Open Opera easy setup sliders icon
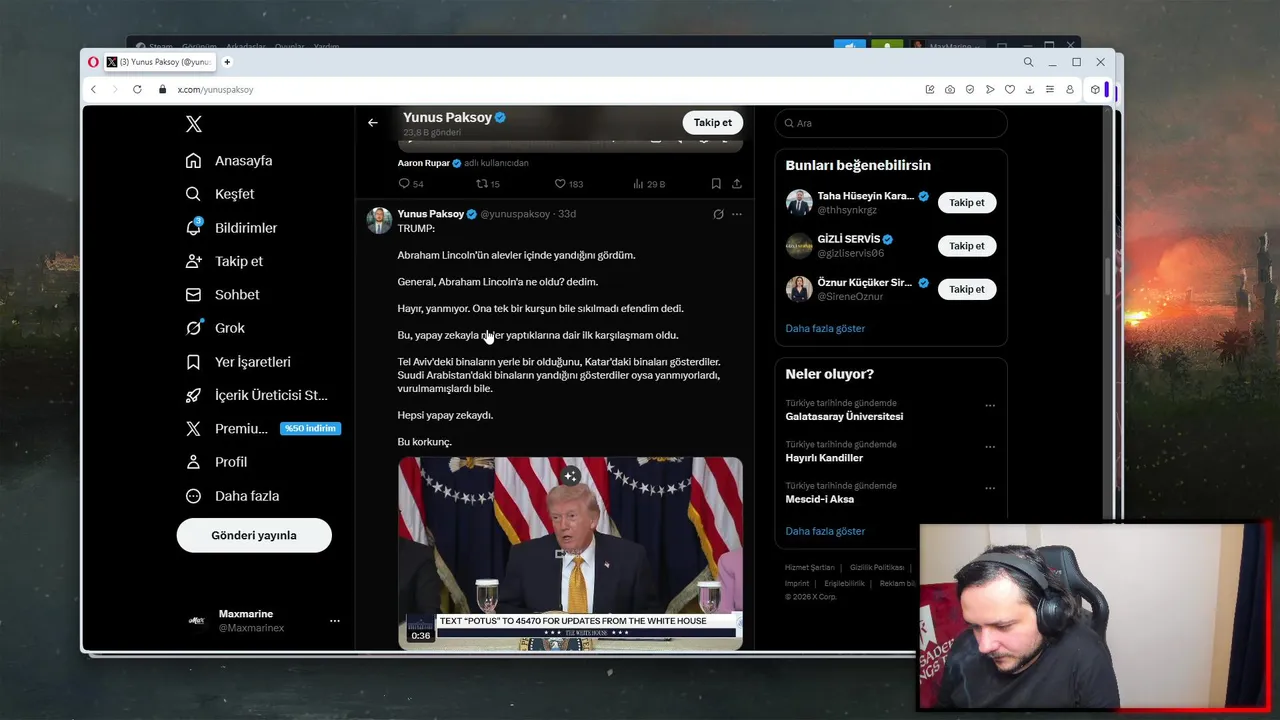The width and height of the screenshot is (1280, 720). 1049,89
